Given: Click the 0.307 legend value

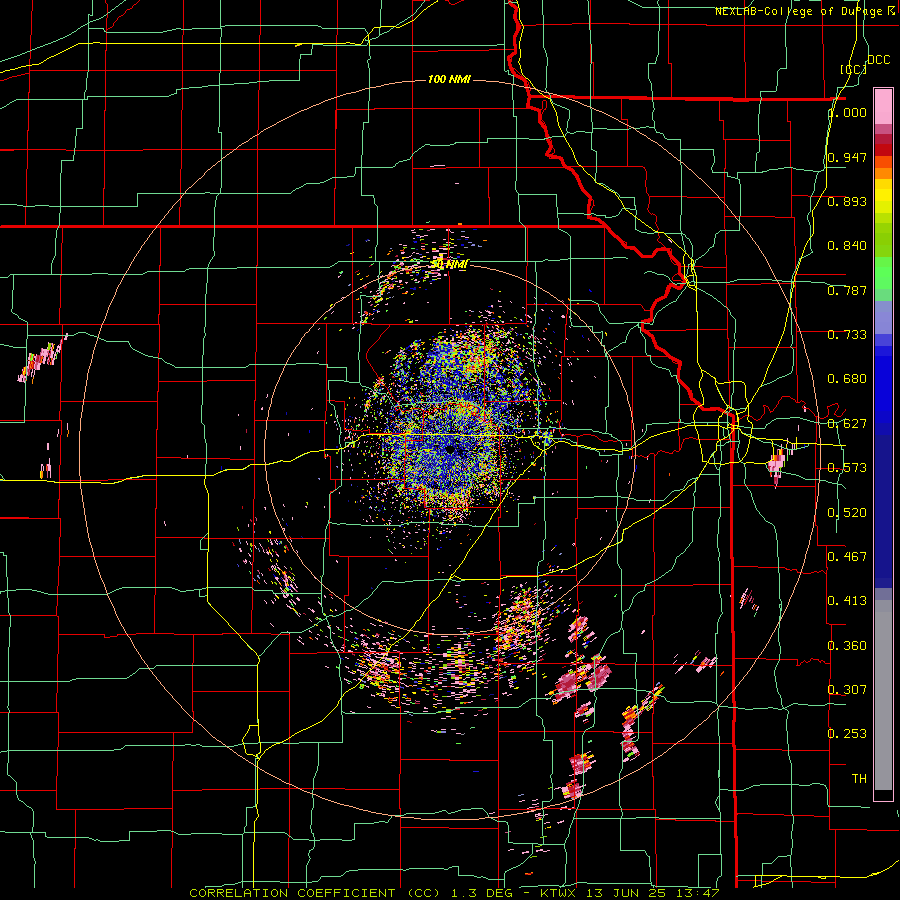Looking at the screenshot, I should 847,690.
